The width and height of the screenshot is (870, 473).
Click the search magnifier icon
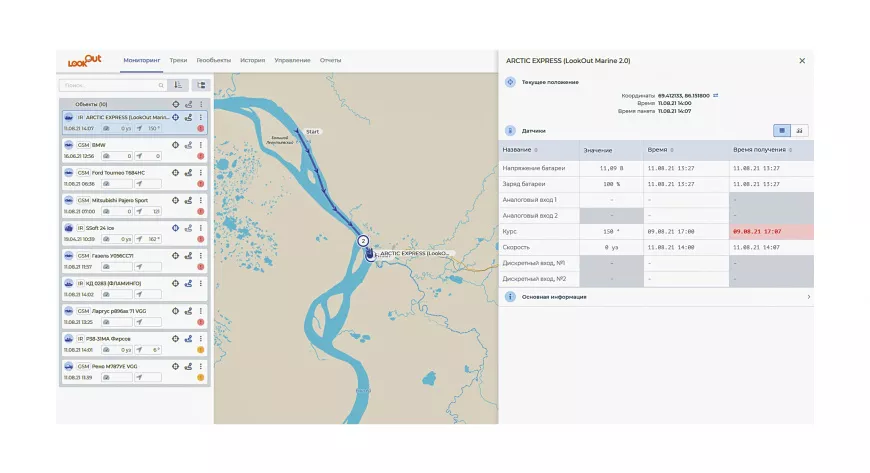click(161, 85)
